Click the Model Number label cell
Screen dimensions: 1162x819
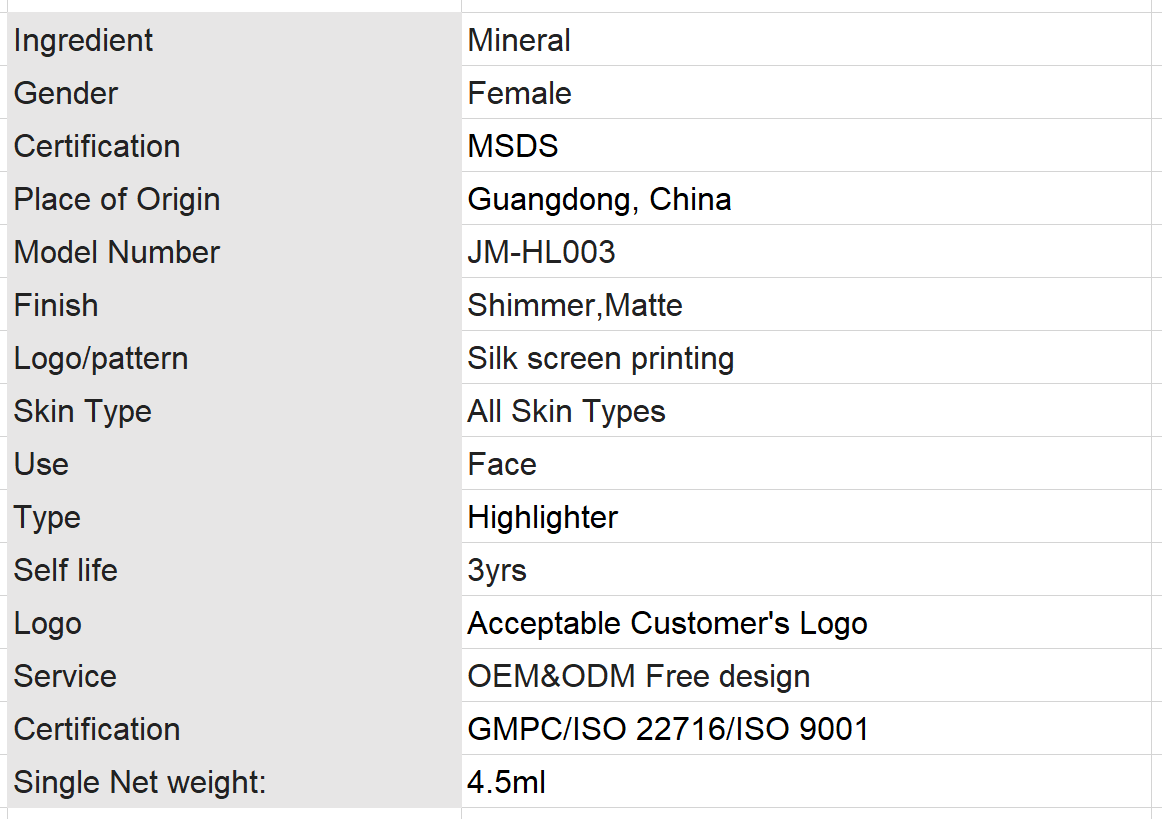coord(234,251)
